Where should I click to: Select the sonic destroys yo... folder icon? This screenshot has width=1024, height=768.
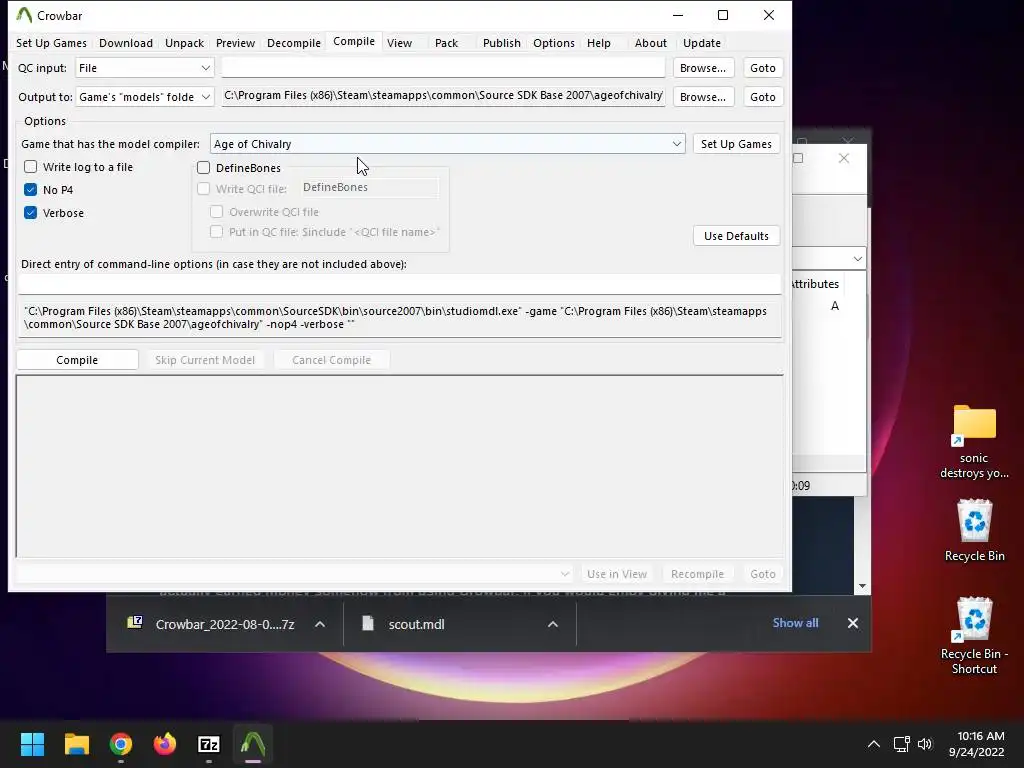974,441
